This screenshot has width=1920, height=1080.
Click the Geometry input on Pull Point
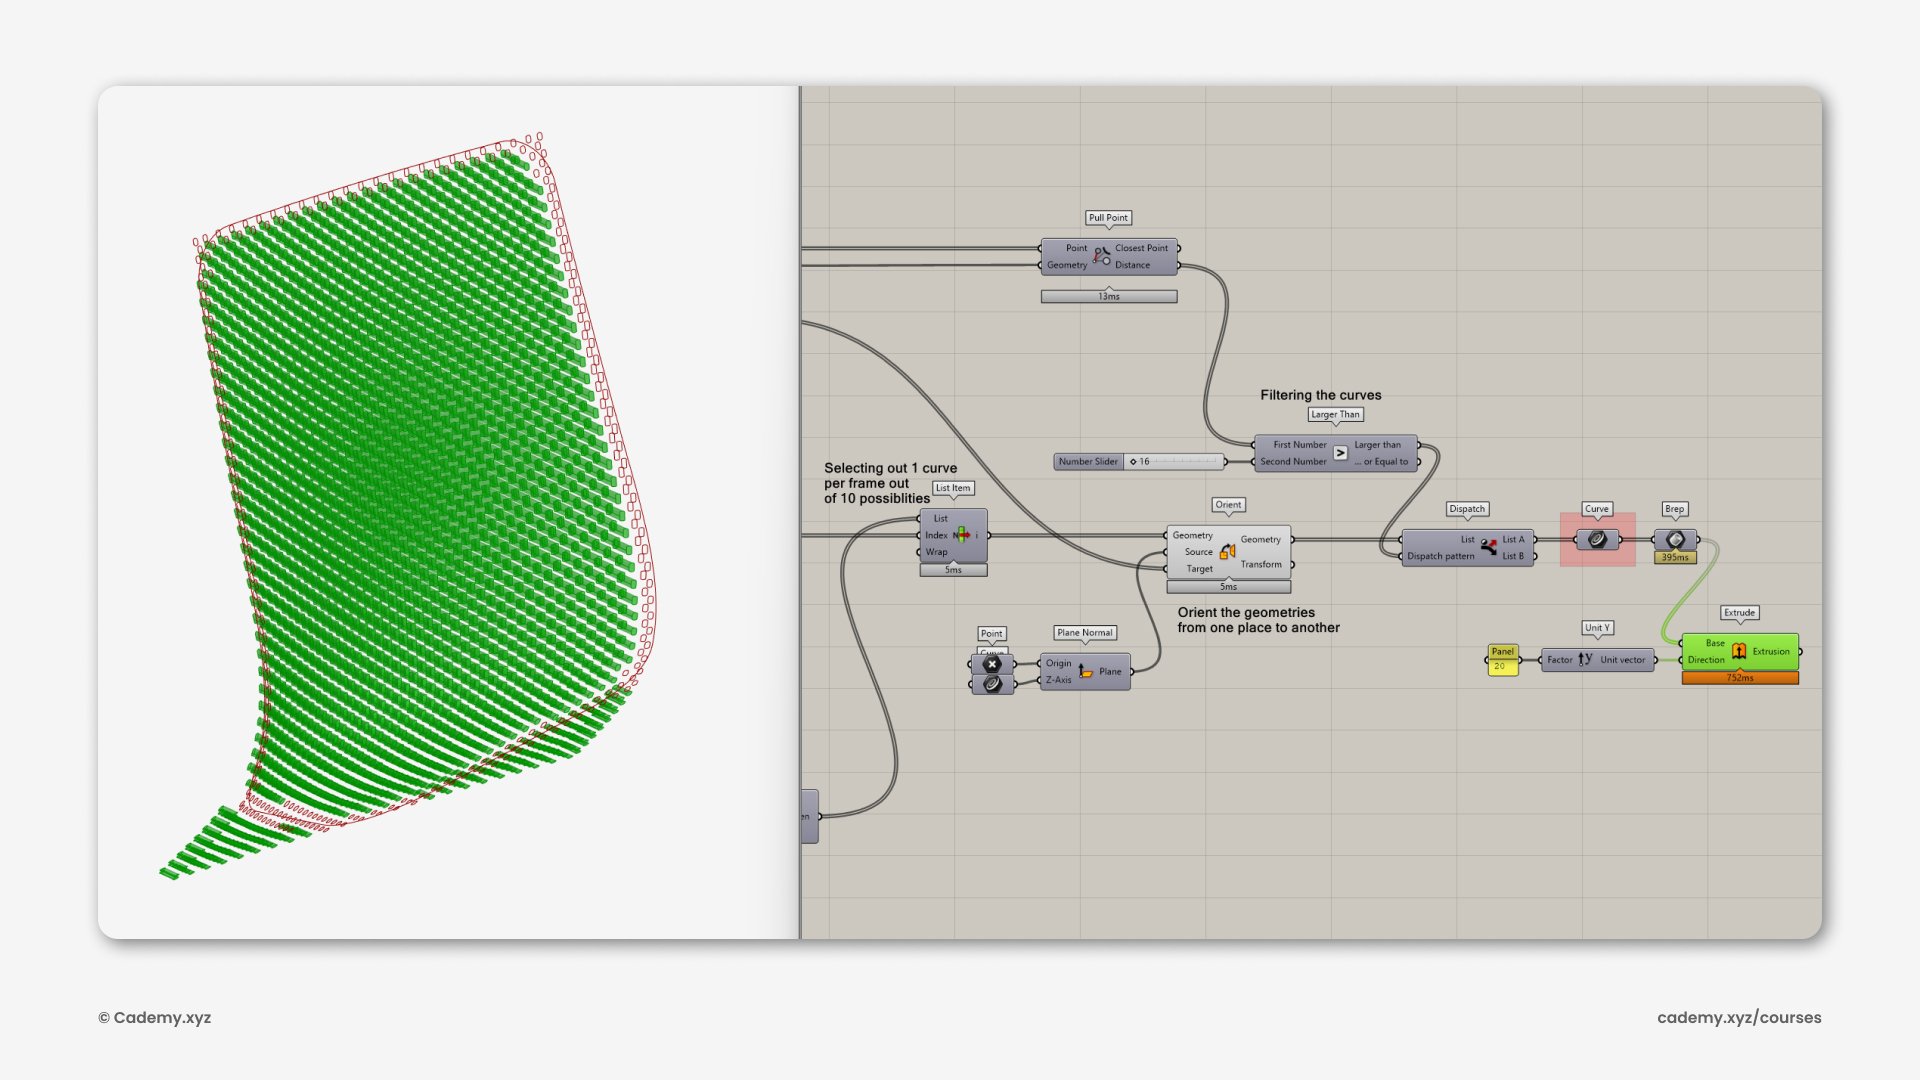coord(1067,265)
